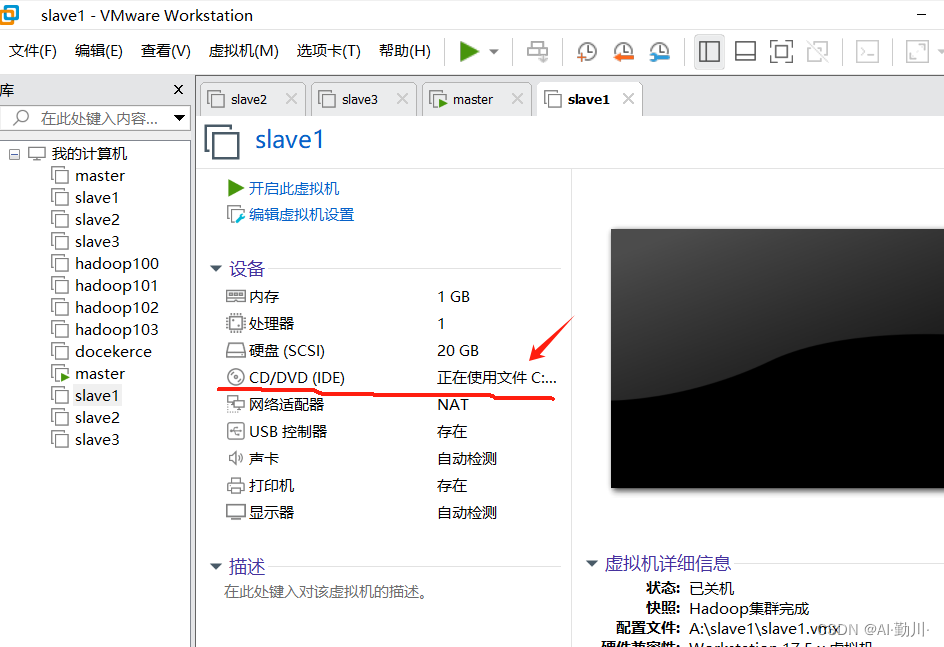Close the slave2 tab
The width and height of the screenshot is (944, 647).
click(x=291, y=99)
